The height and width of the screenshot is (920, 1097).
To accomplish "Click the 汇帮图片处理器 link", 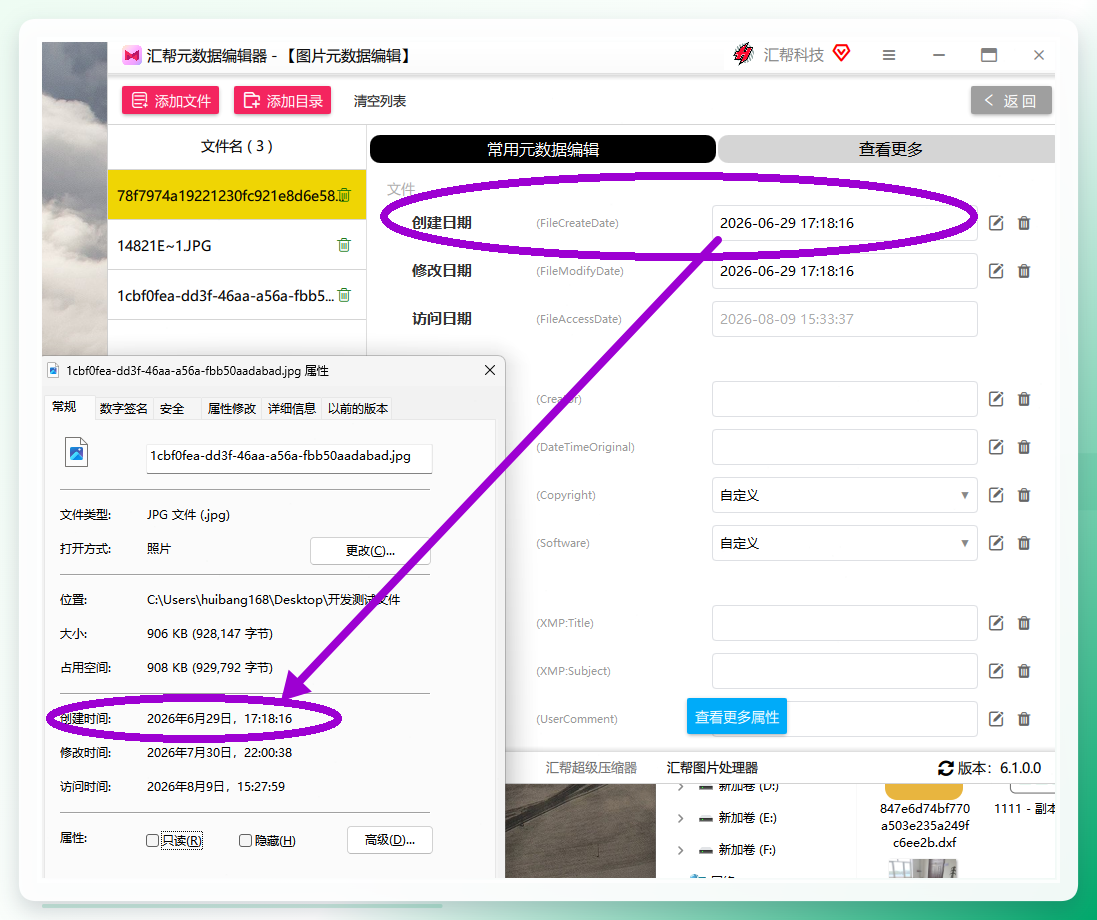I will pos(712,767).
